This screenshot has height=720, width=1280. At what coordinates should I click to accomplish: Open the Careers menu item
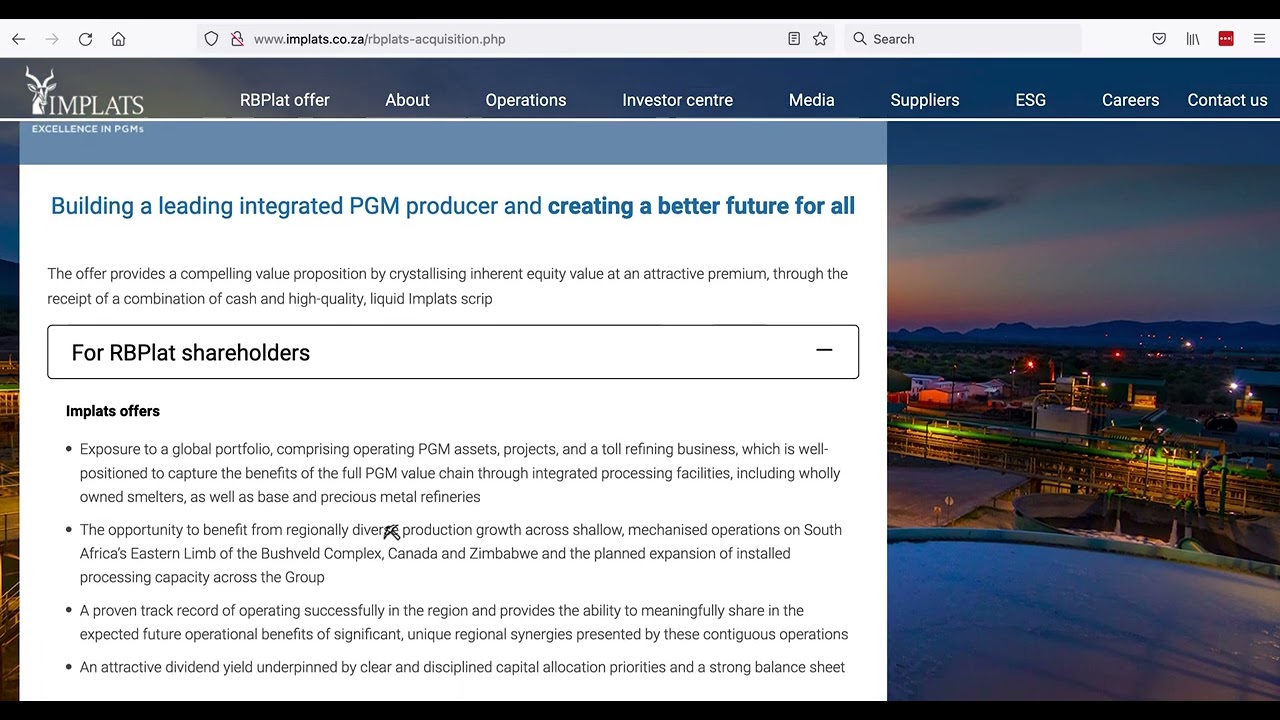point(1130,100)
